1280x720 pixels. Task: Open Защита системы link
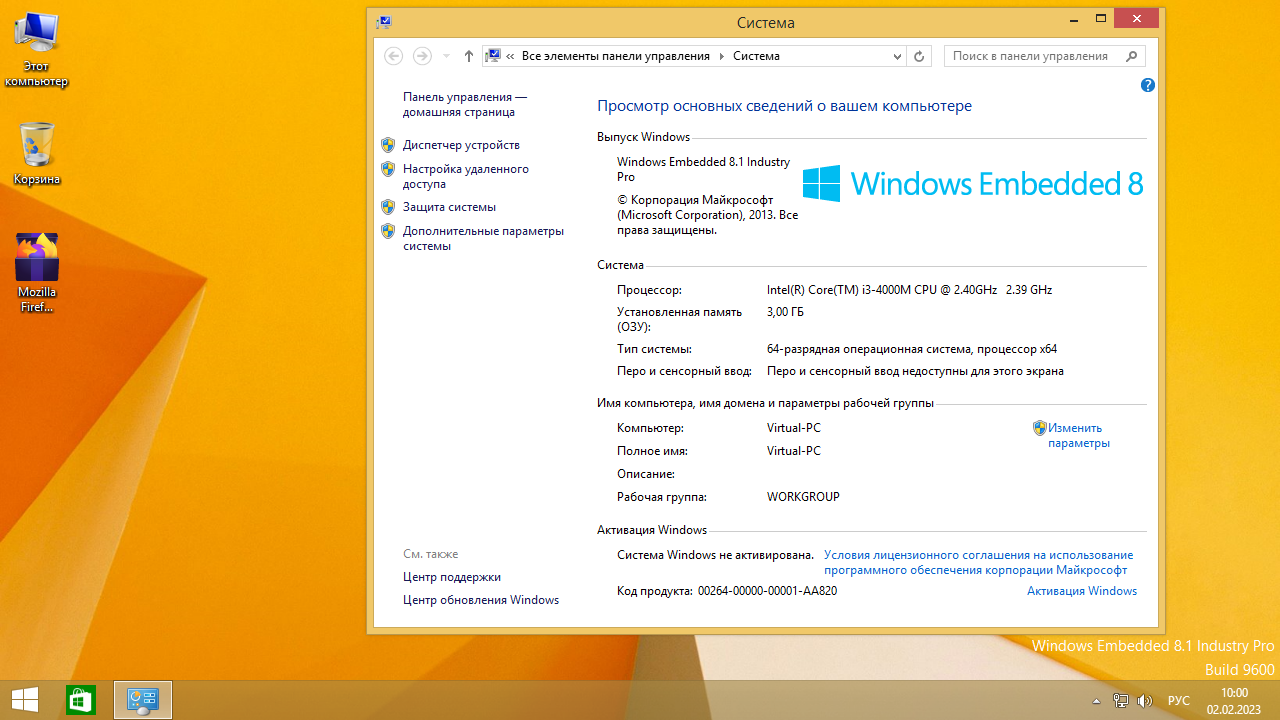click(x=449, y=207)
